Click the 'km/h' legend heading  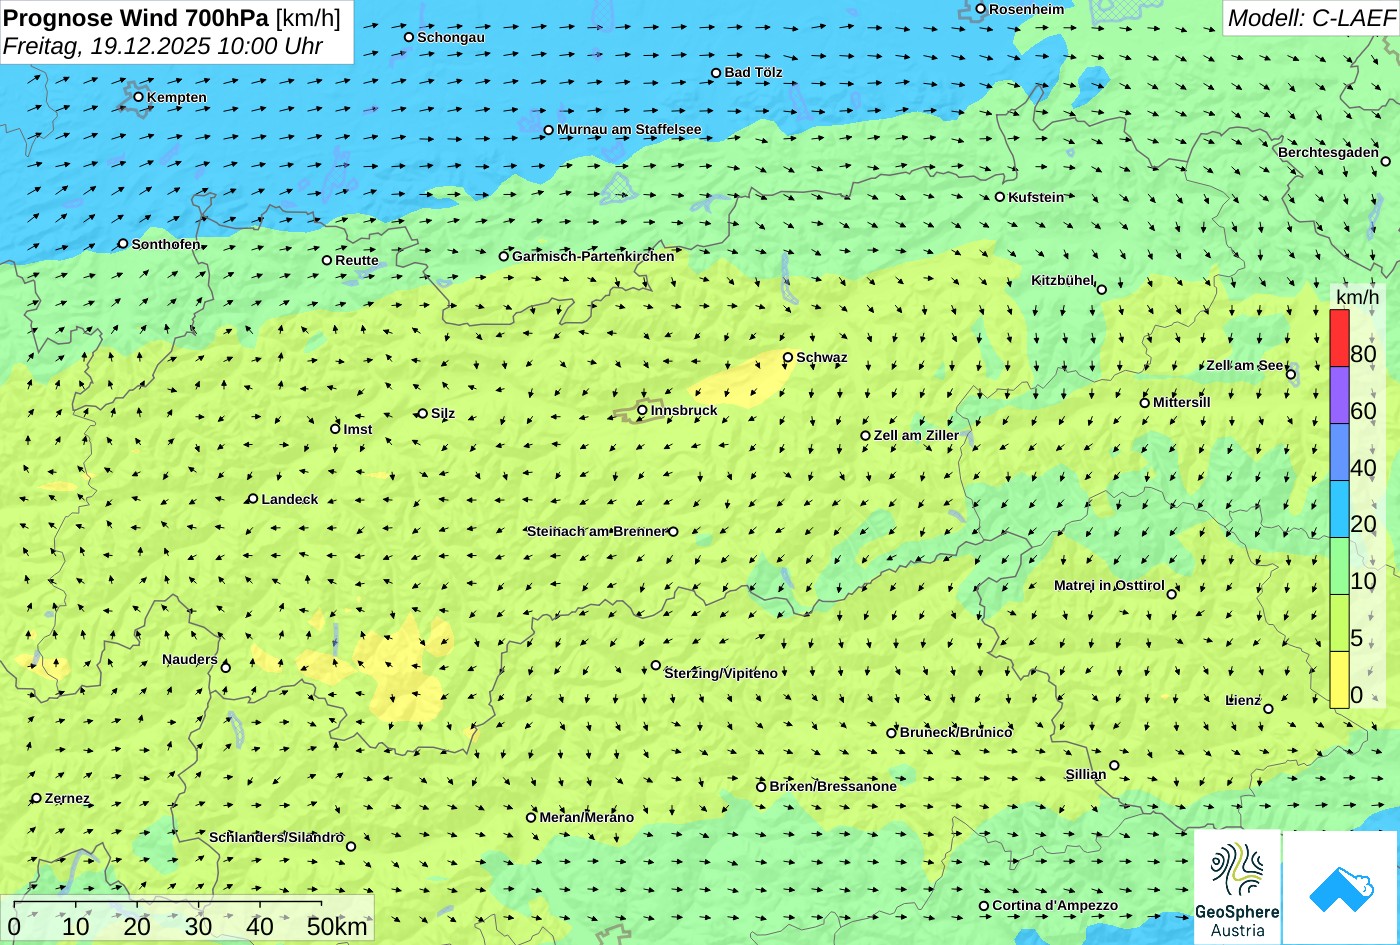1357,298
